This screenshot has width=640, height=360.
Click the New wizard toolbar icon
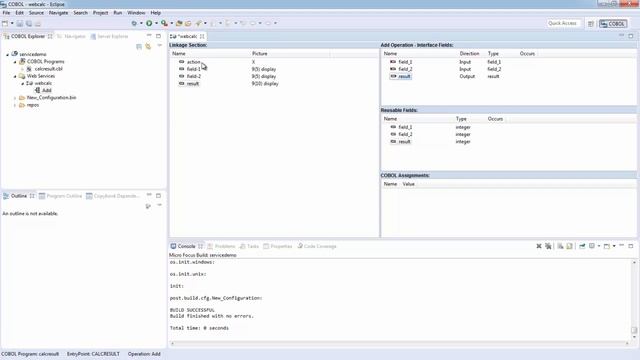pos(5,23)
